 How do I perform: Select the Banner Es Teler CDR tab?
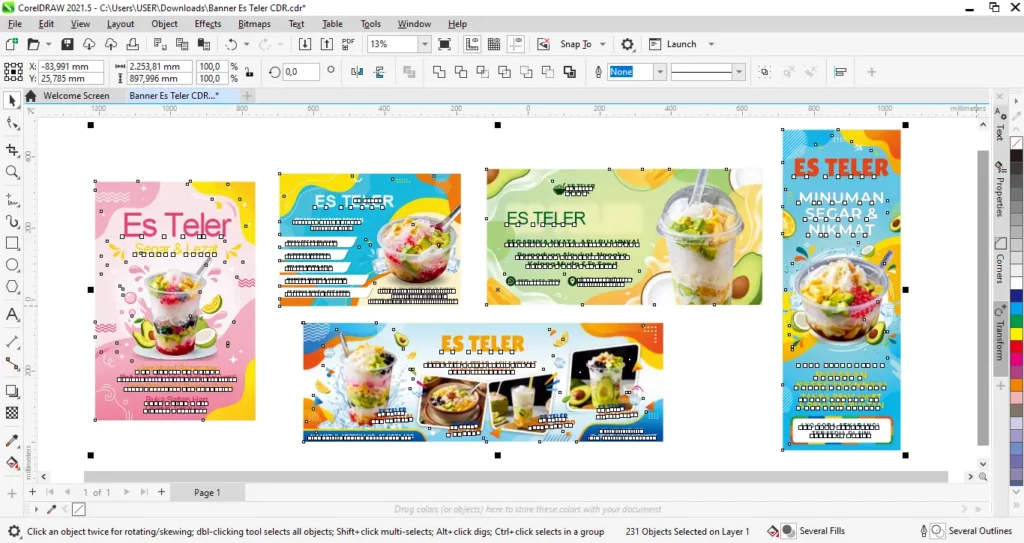point(174,95)
